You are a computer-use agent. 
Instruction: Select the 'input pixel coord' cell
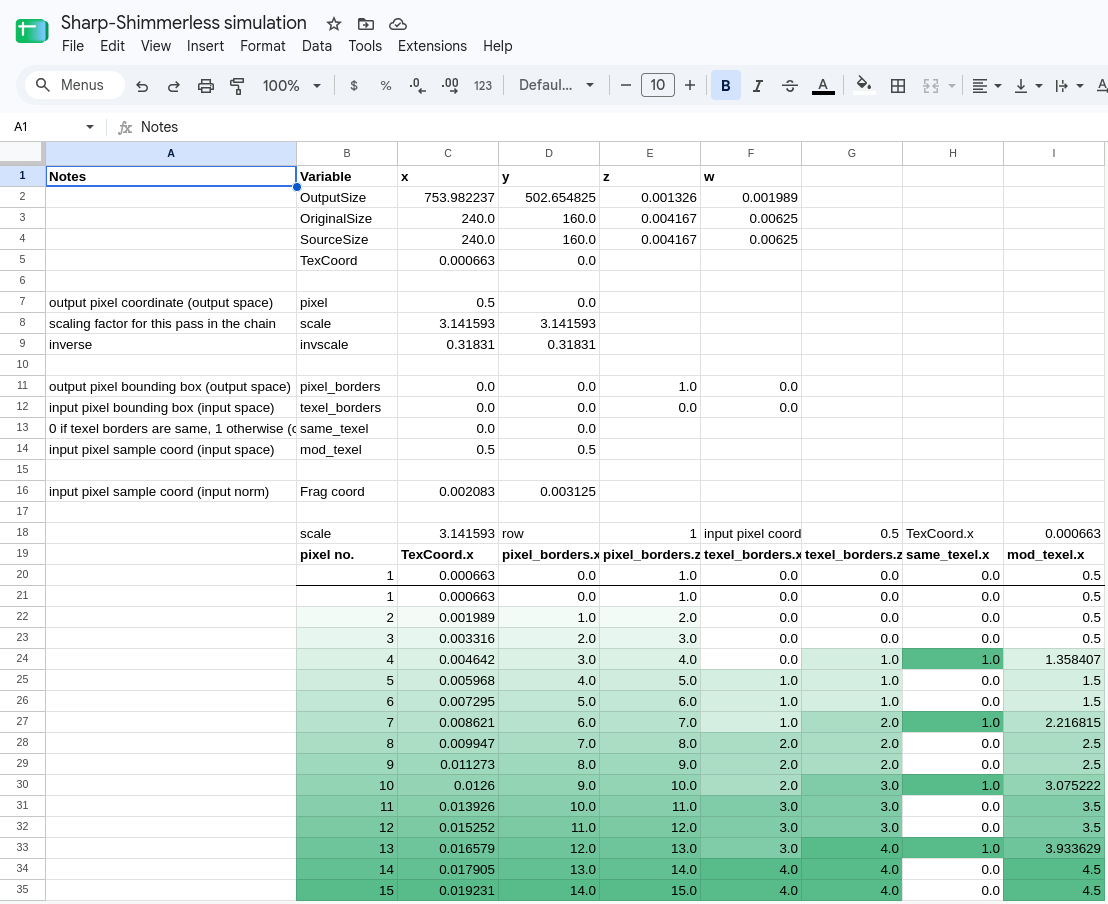pos(750,534)
